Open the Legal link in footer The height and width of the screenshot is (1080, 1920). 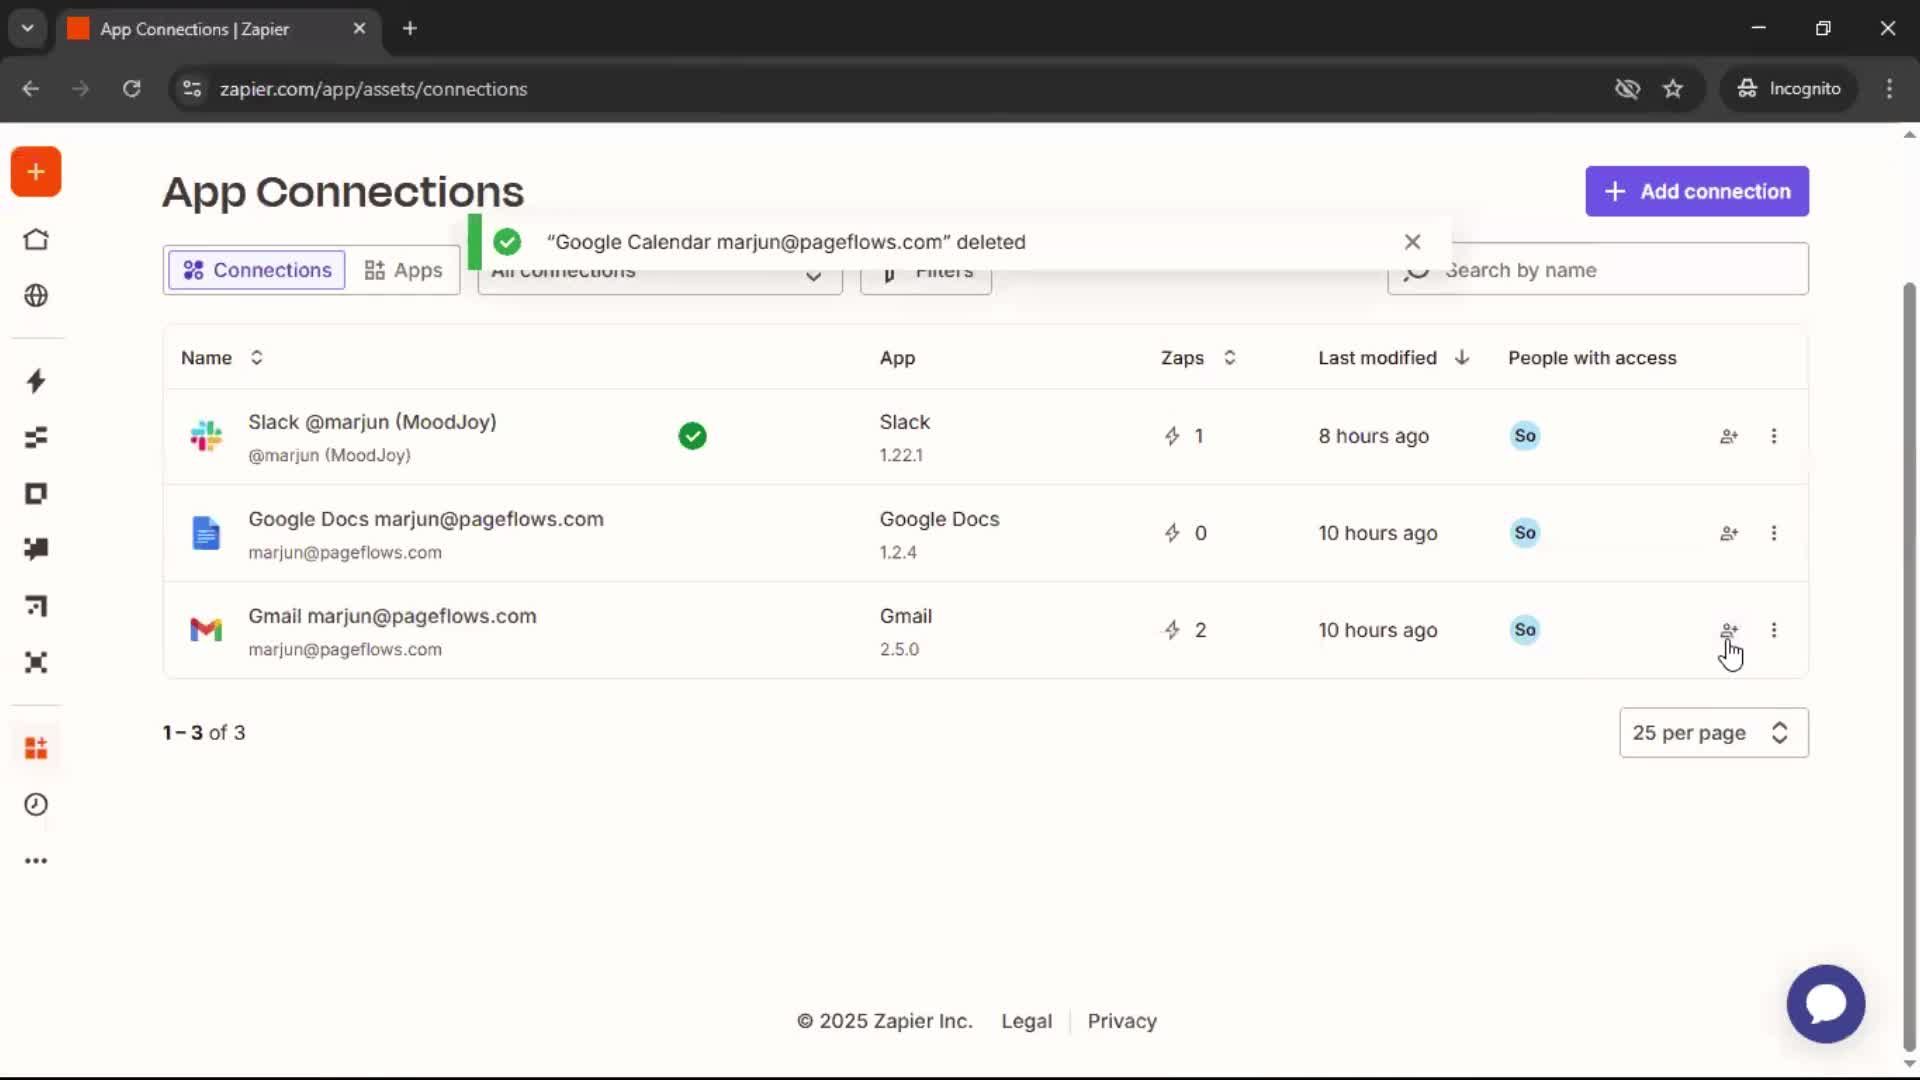1027,1021
